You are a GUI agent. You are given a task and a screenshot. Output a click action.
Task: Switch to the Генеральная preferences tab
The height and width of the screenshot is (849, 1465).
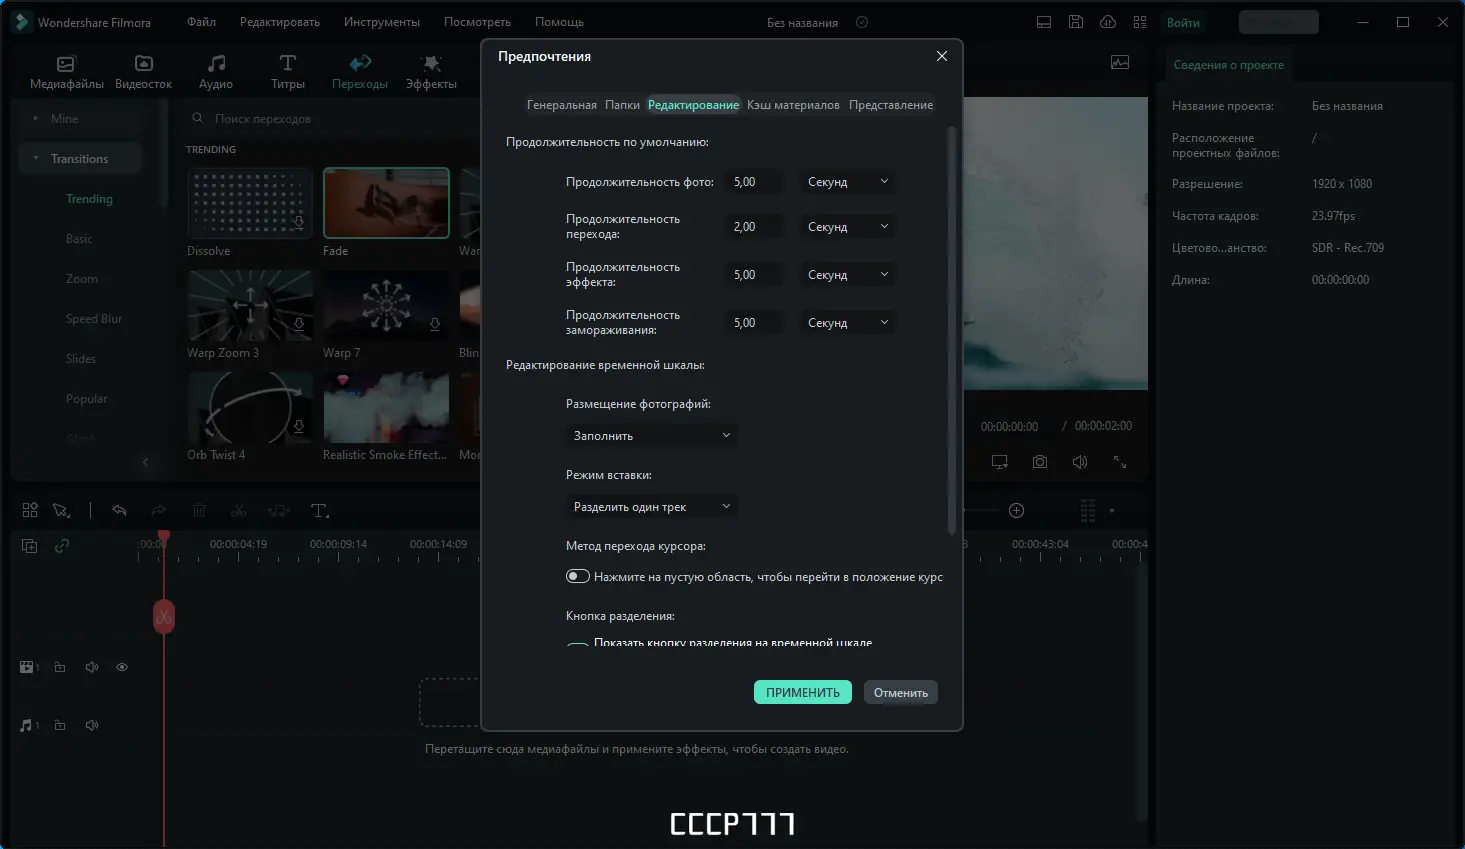click(562, 105)
